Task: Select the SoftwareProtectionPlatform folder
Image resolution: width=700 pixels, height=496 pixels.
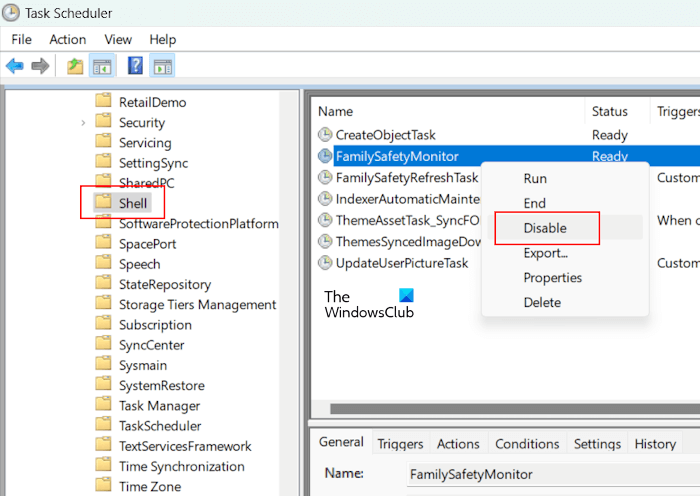Action: point(199,224)
